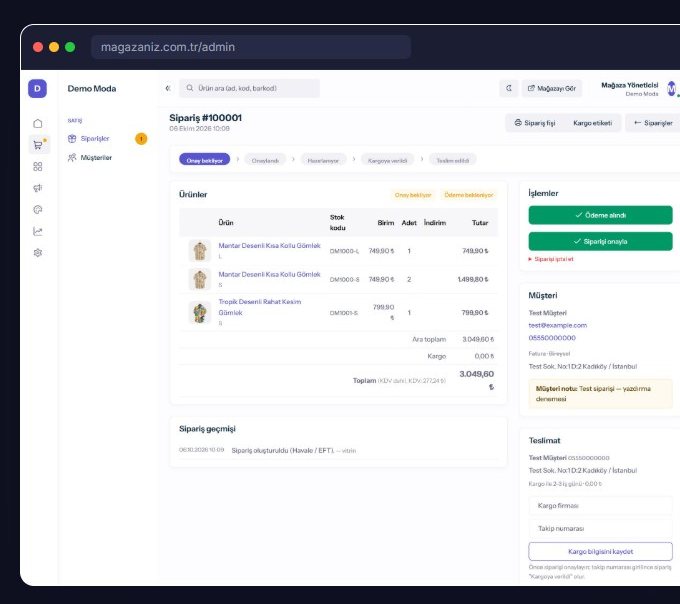Click the Tutar column header
Viewport: 680px width, 604px height.
click(480, 222)
